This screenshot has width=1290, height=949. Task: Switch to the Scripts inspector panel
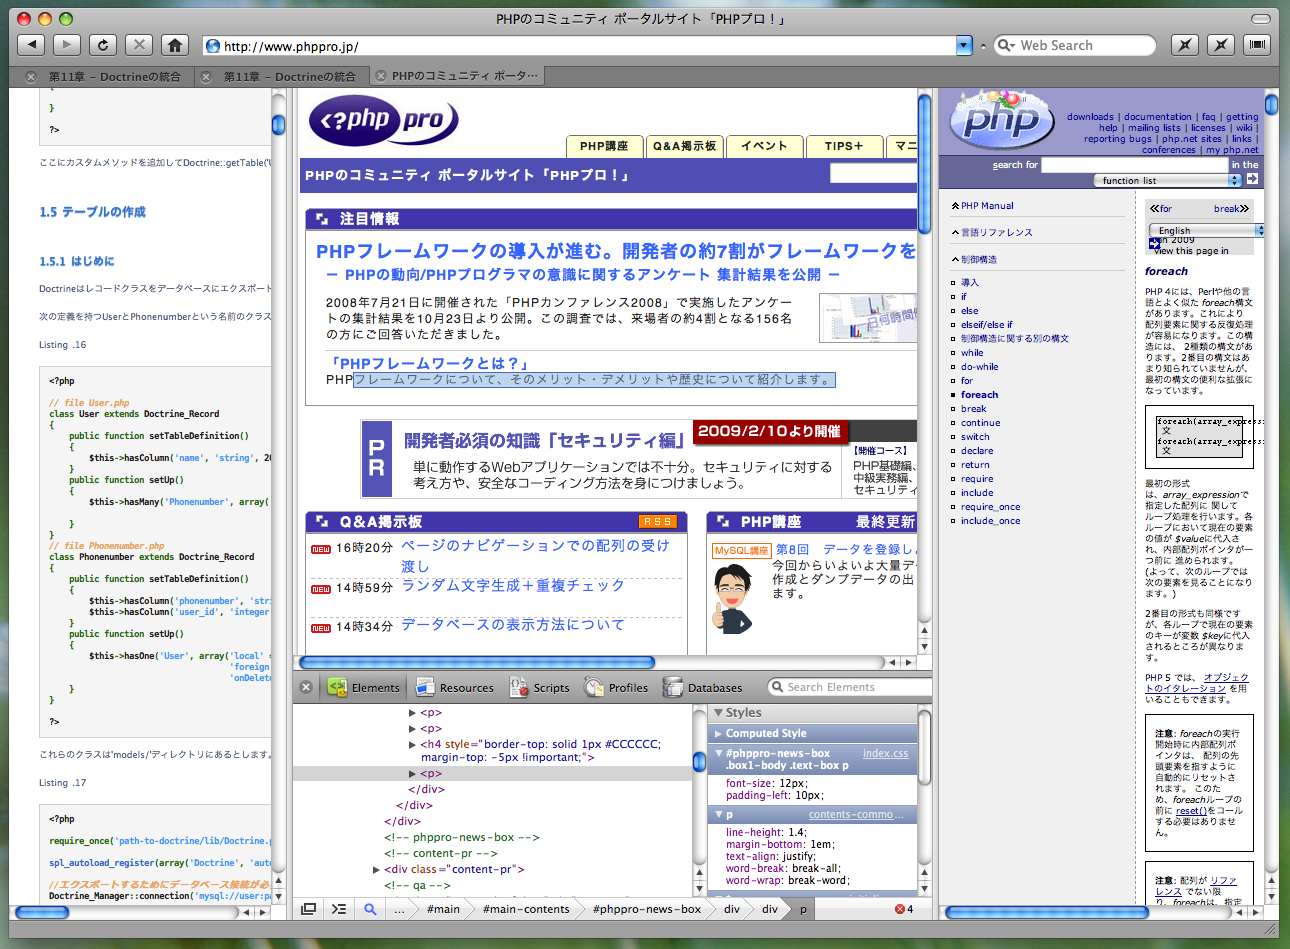point(540,688)
